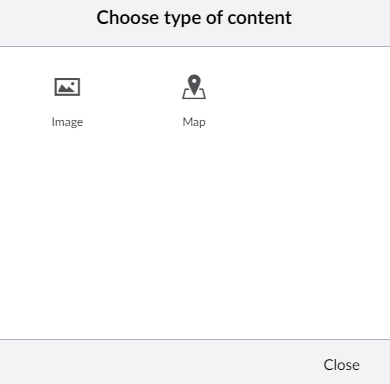Select the Image content type icon

click(x=67, y=87)
